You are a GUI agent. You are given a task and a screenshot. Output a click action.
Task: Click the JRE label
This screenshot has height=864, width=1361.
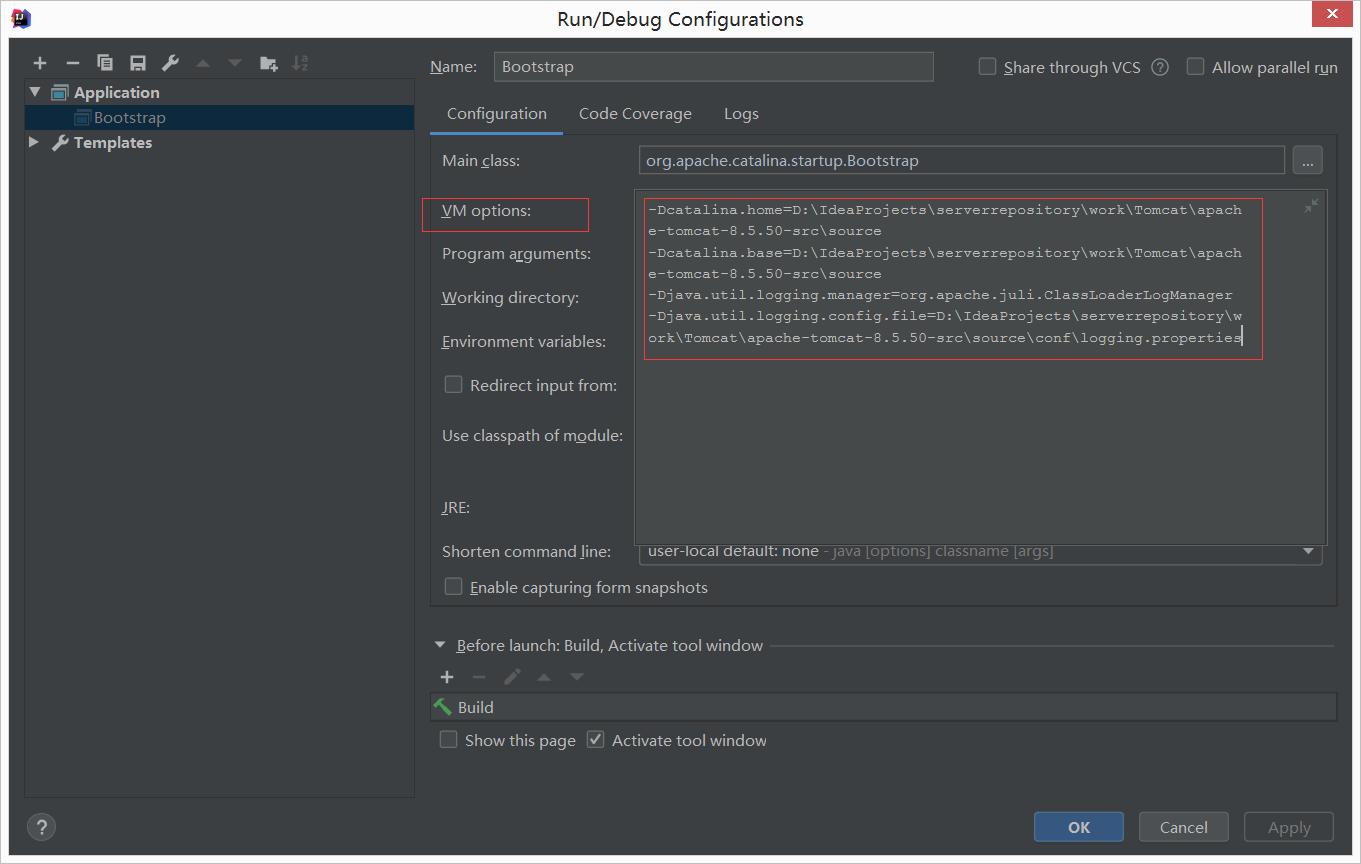point(456,508)
